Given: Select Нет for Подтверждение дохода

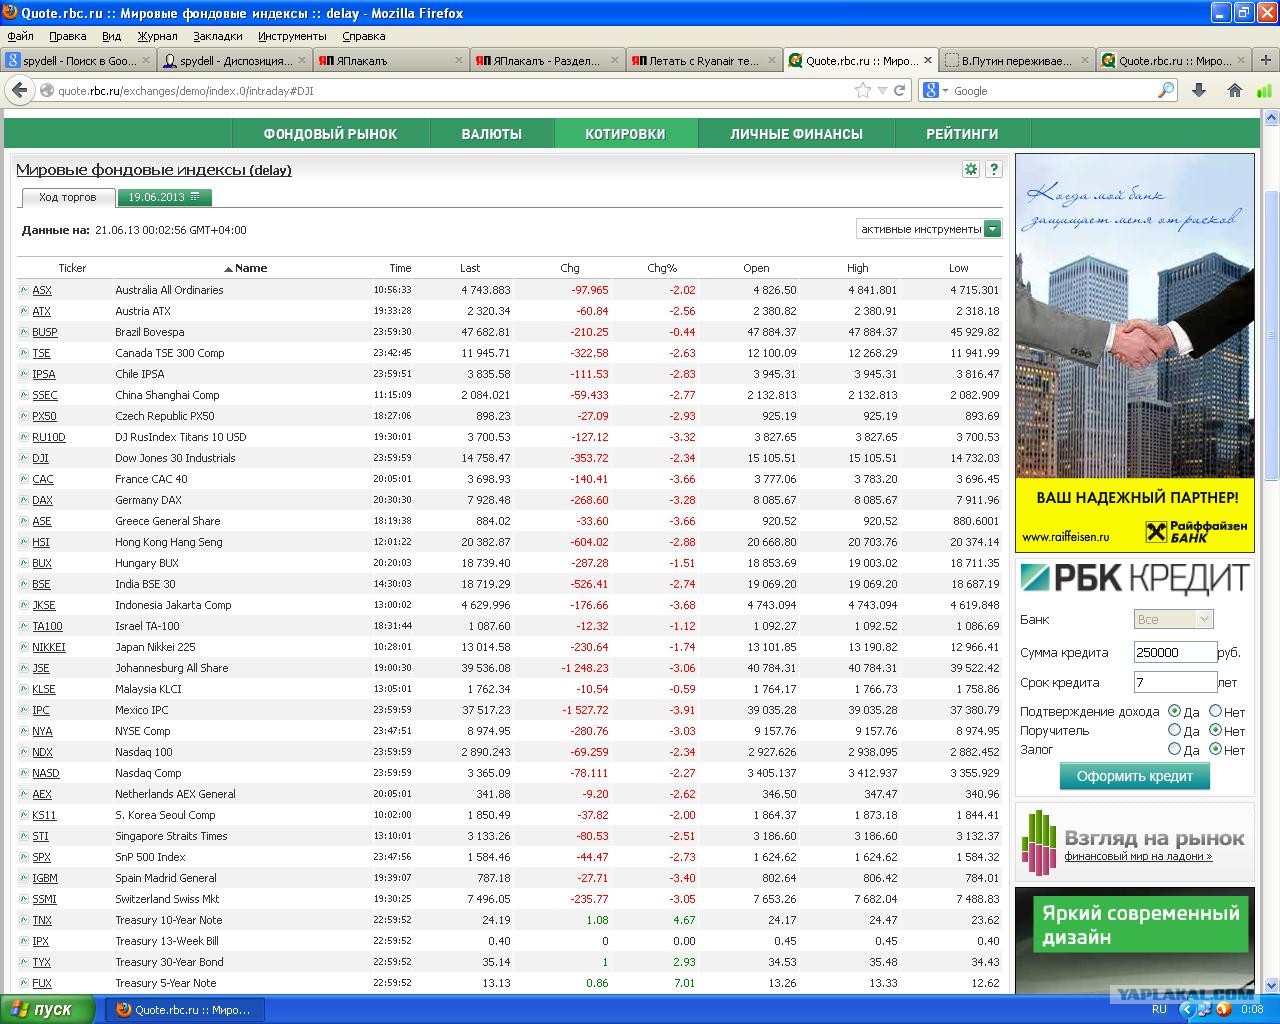Looking at the screenshot, I should tap(1215, 711).
